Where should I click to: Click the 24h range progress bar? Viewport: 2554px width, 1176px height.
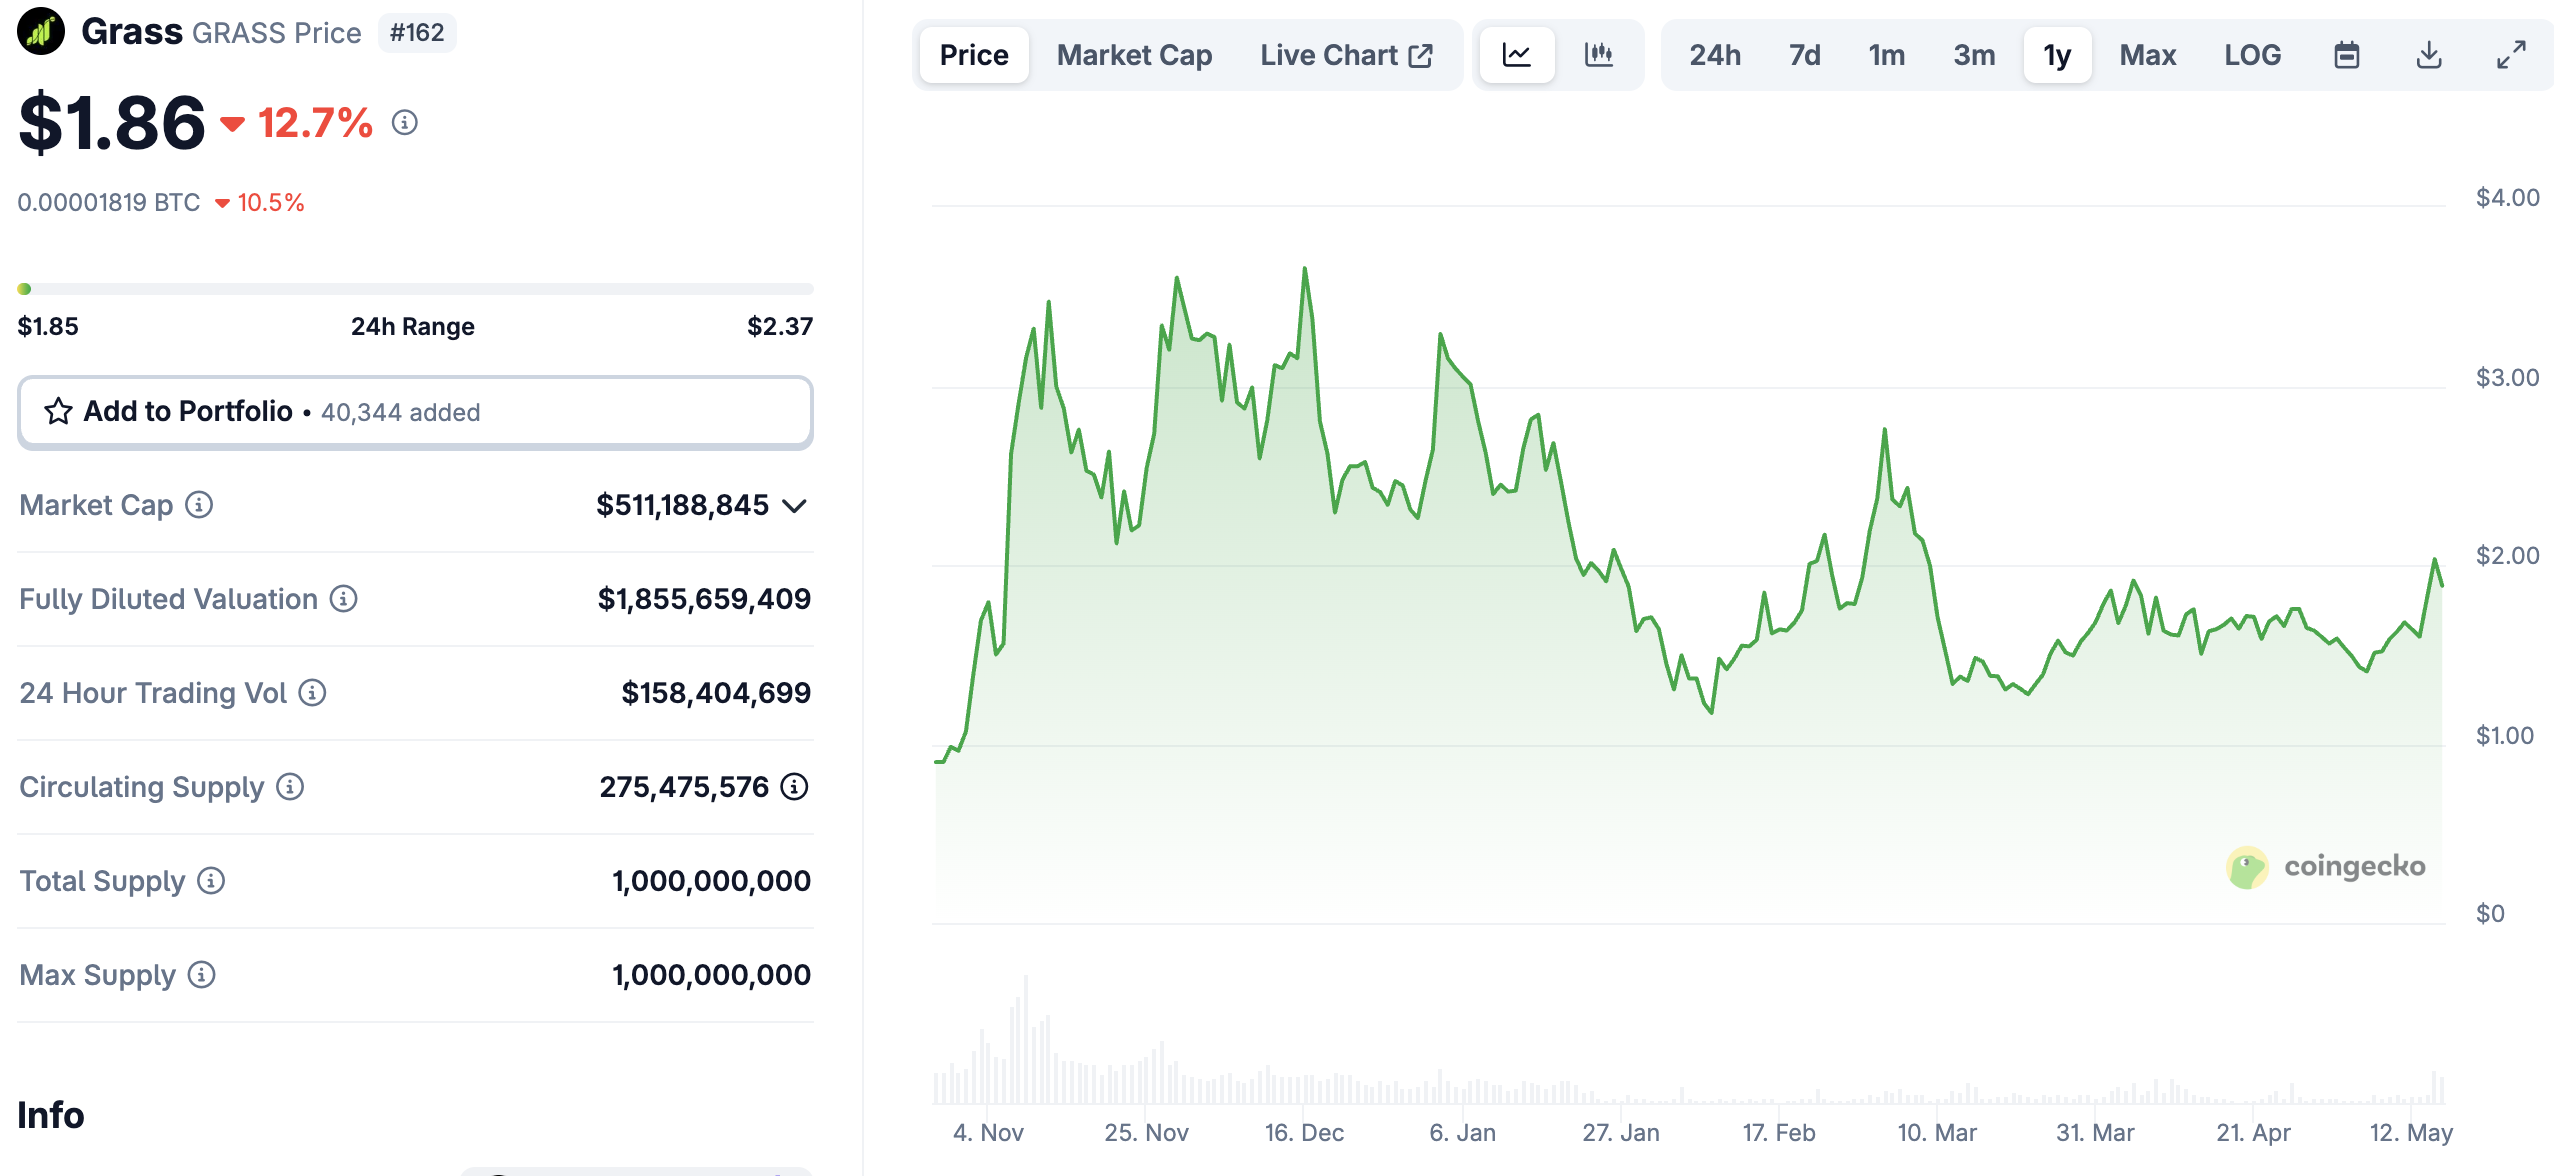tap(415, 289)
